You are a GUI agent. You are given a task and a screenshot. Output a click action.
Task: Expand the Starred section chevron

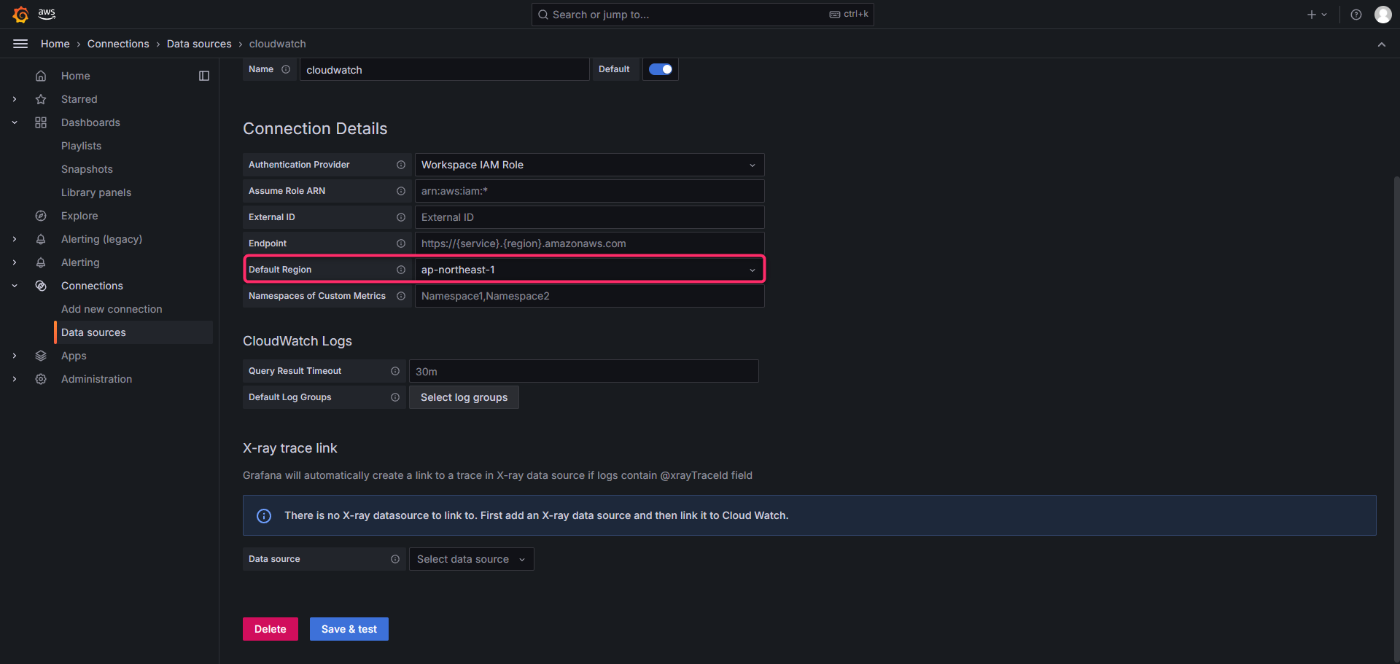coord(14,99)
